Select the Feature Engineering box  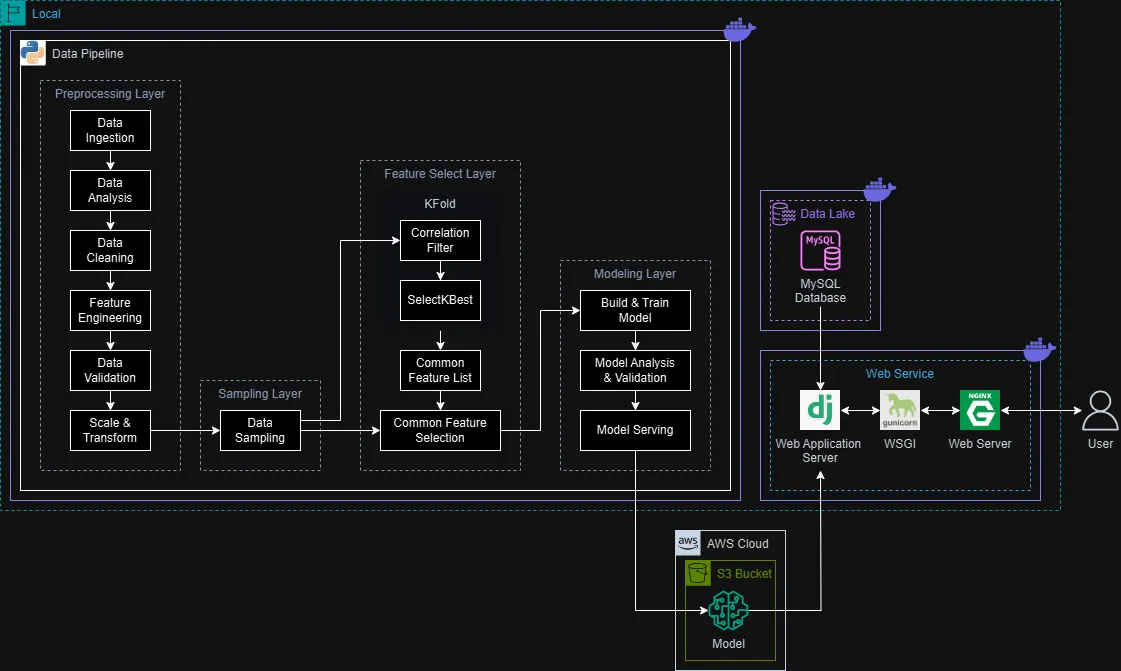pyautogui.click(x=110, y=310)
